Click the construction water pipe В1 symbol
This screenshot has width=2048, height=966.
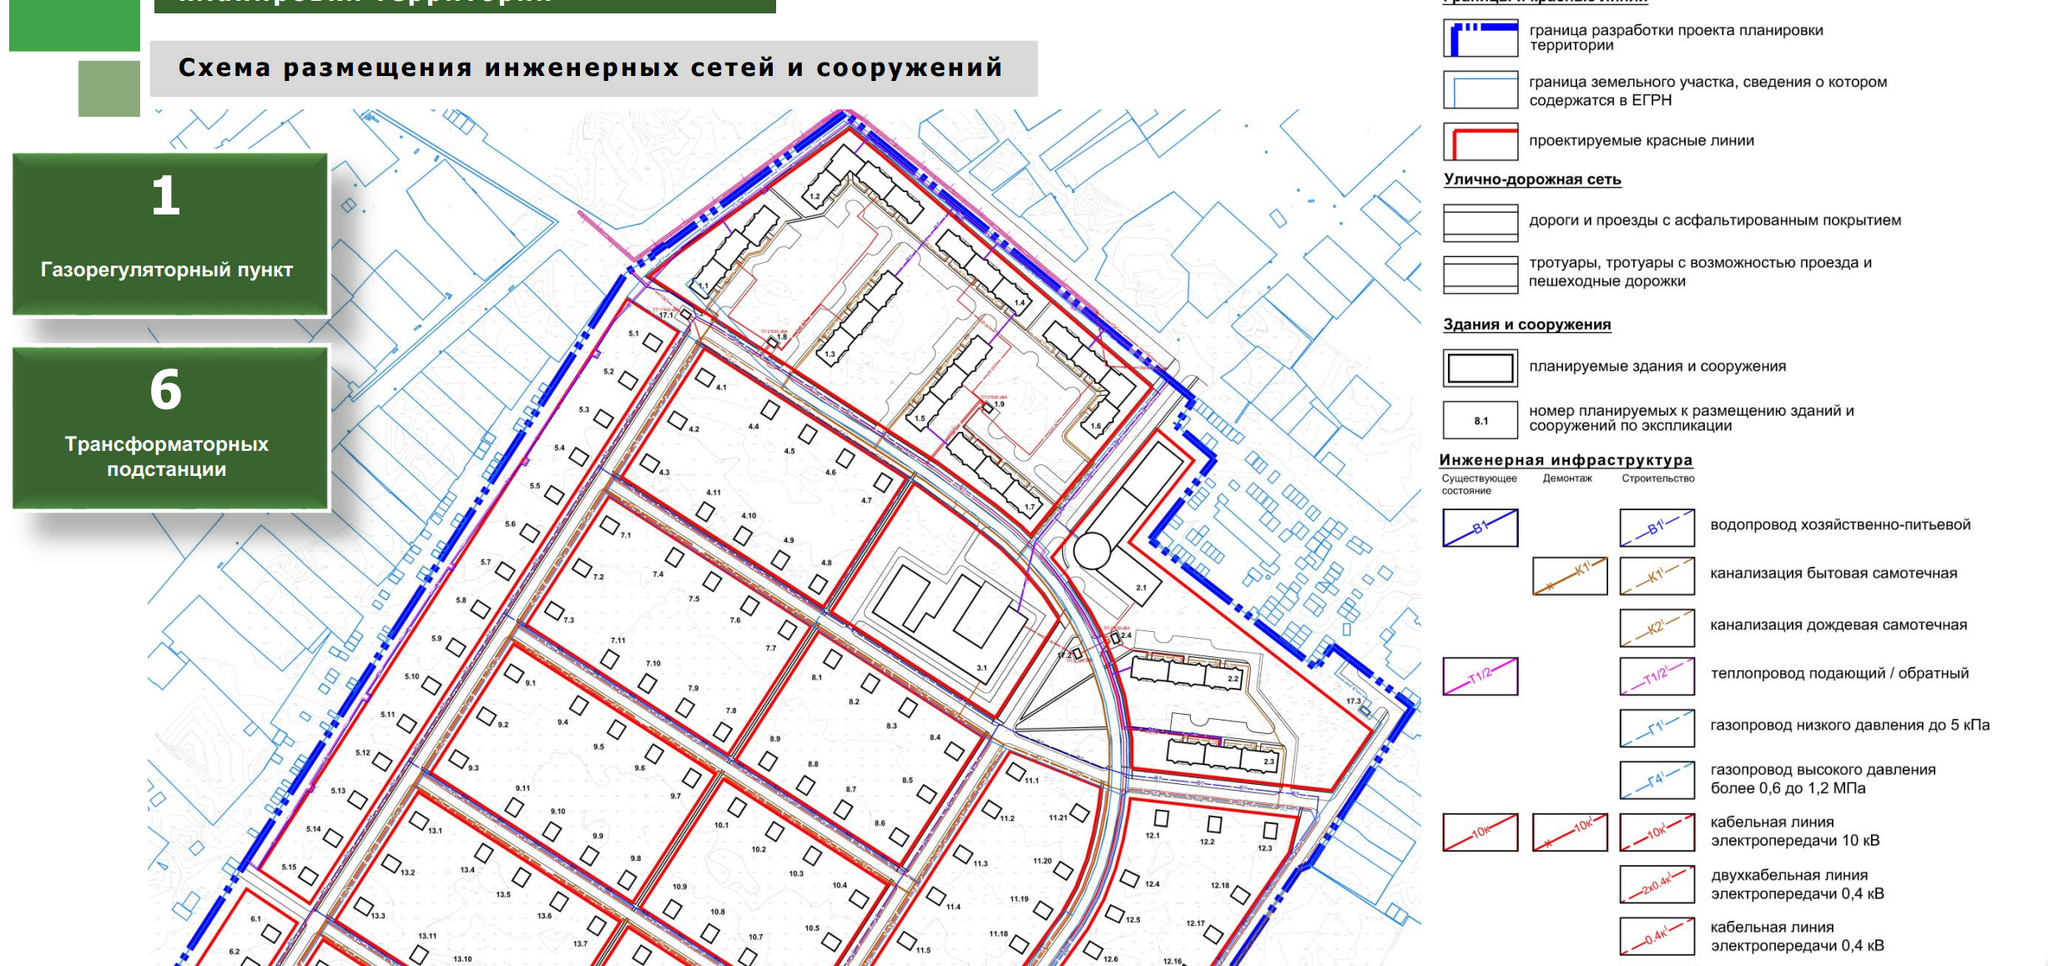tap(1657, 528)
